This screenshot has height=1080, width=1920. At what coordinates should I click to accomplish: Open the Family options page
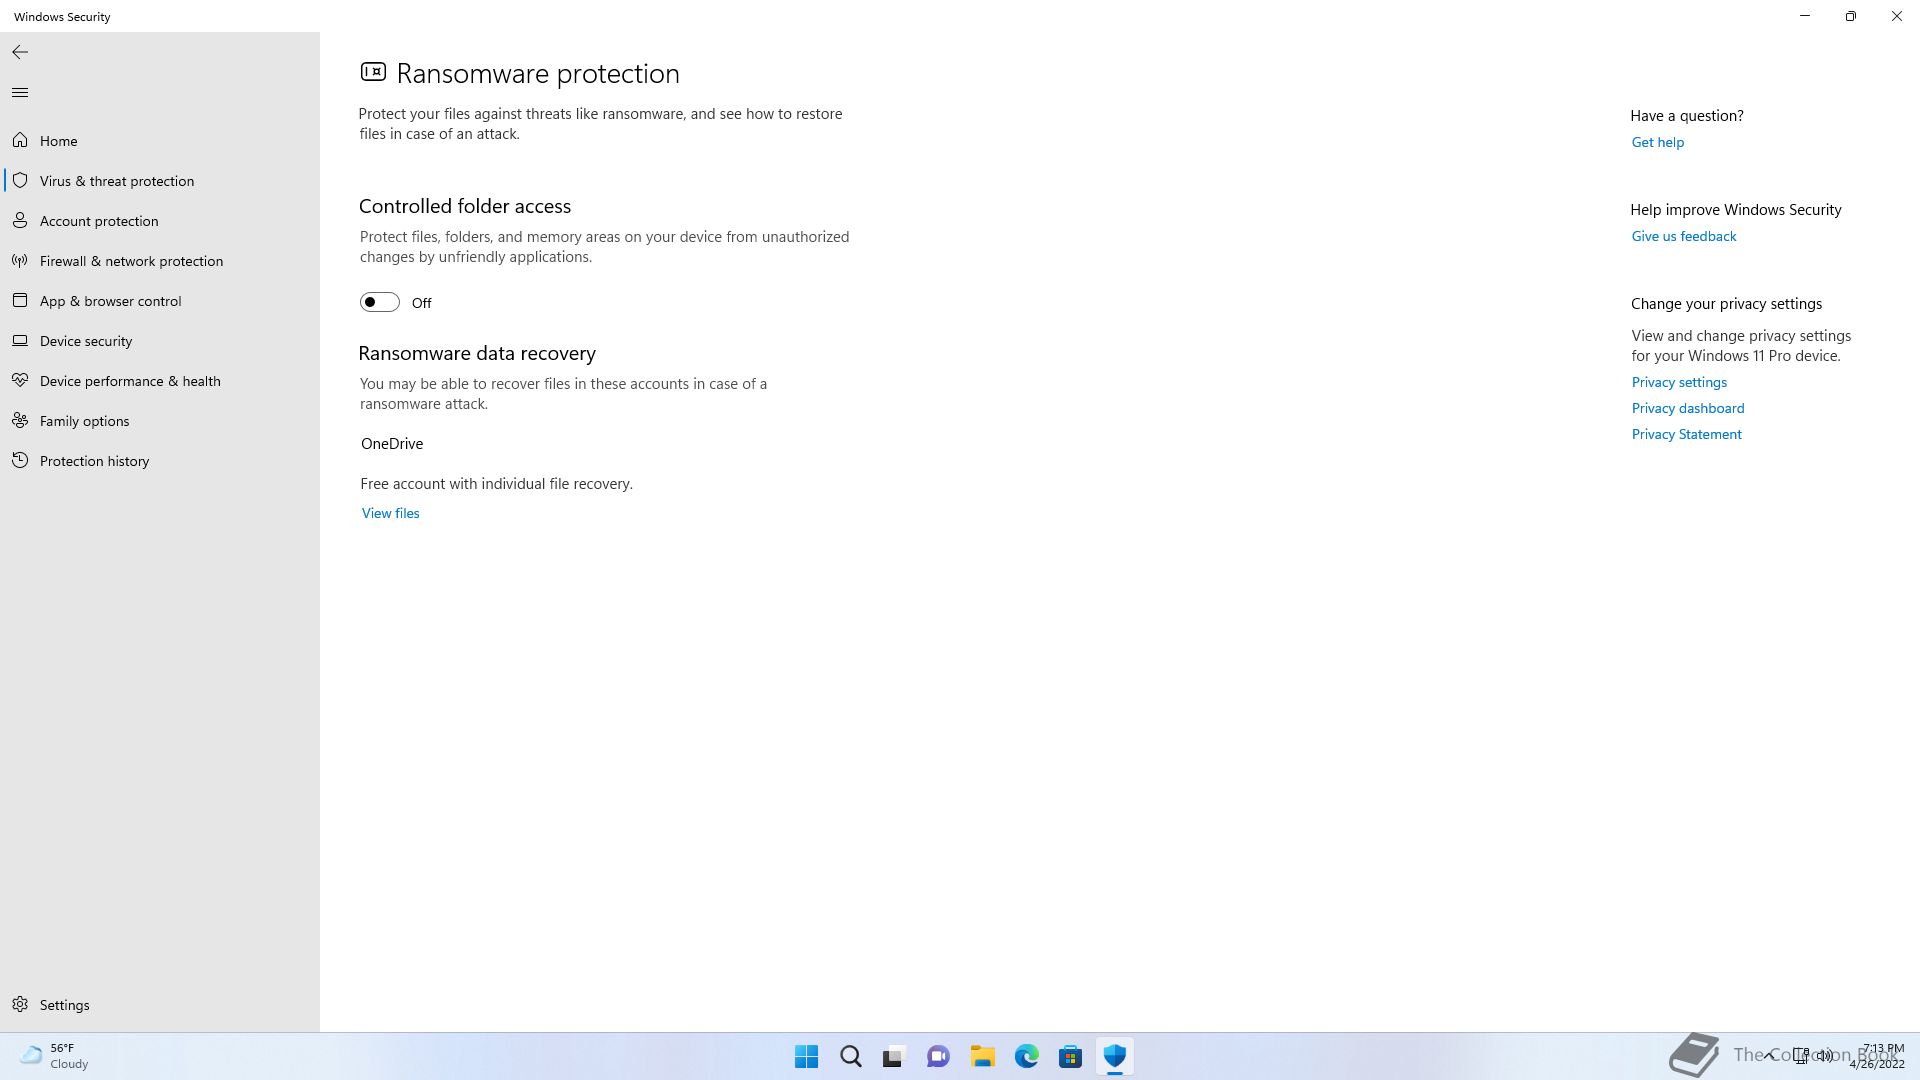tap(84, 421)
